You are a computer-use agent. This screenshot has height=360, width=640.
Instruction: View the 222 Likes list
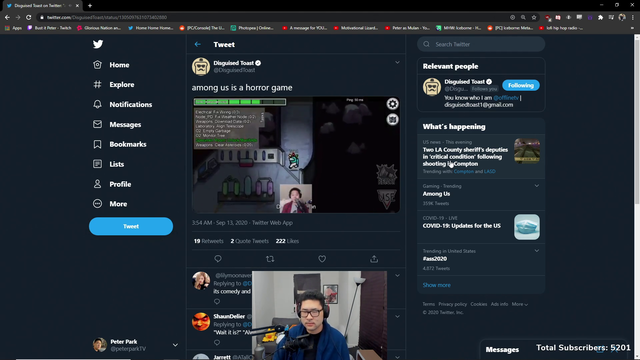(287, 241)
